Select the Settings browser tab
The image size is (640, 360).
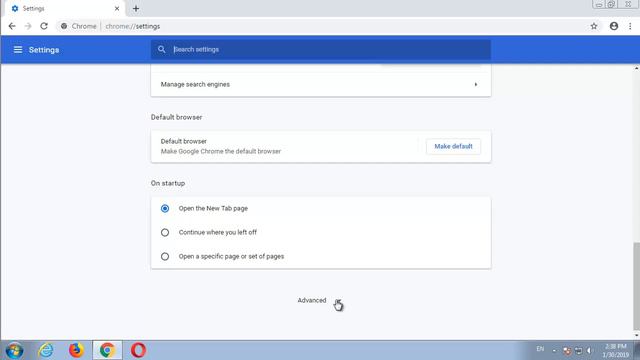click(64, 9)
